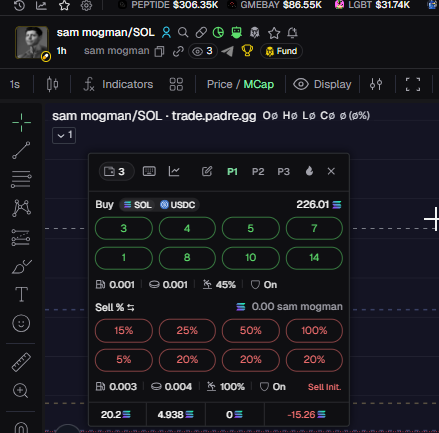439x433 pixels.
Task: Open the Telegram paper plane icon
Action: point(228,51)
